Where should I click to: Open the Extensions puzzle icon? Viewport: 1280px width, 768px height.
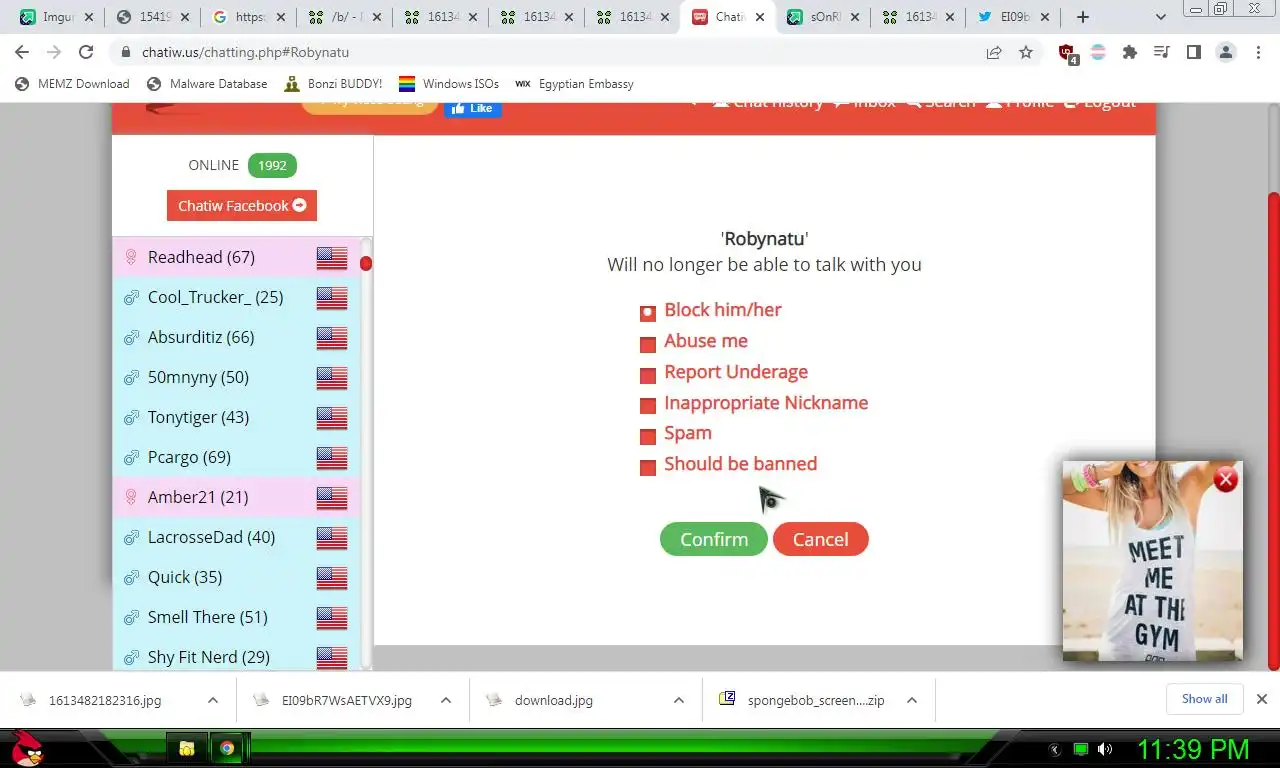pos(1130,52)
